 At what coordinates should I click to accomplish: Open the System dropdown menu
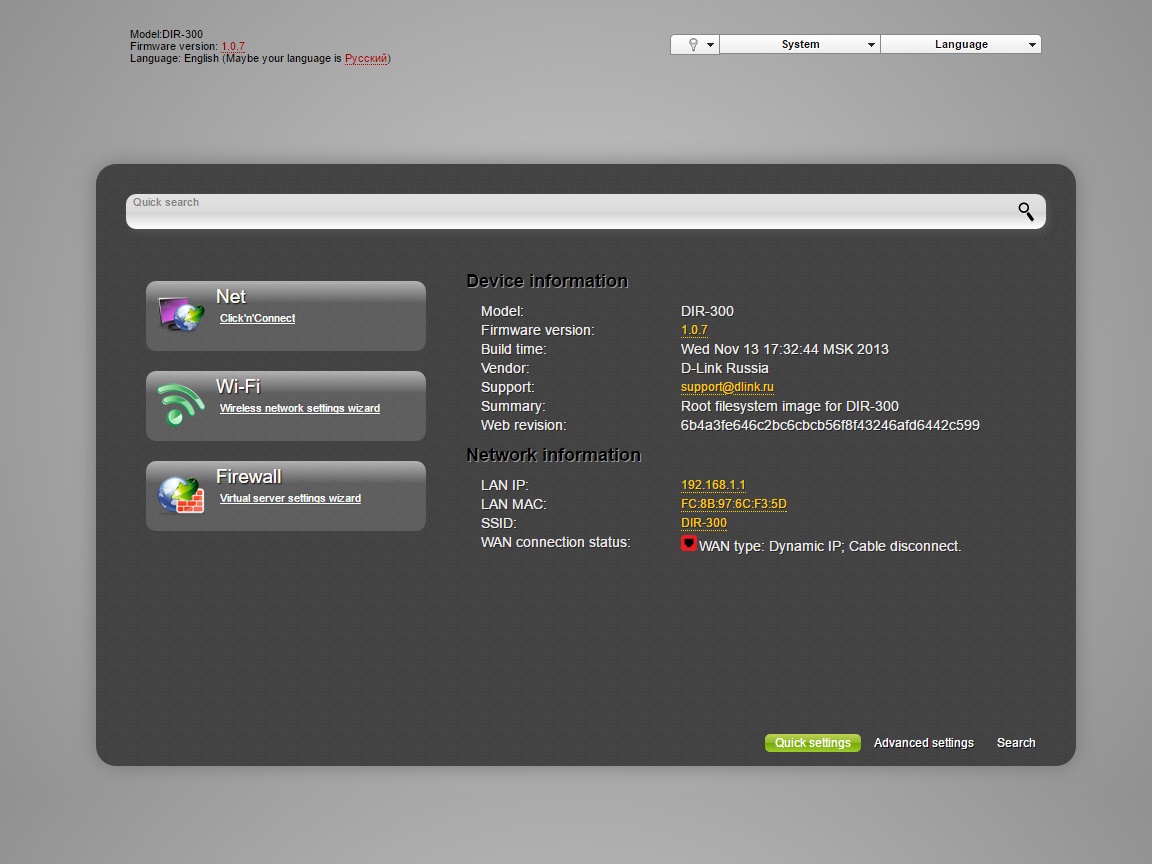pos(800,45)
